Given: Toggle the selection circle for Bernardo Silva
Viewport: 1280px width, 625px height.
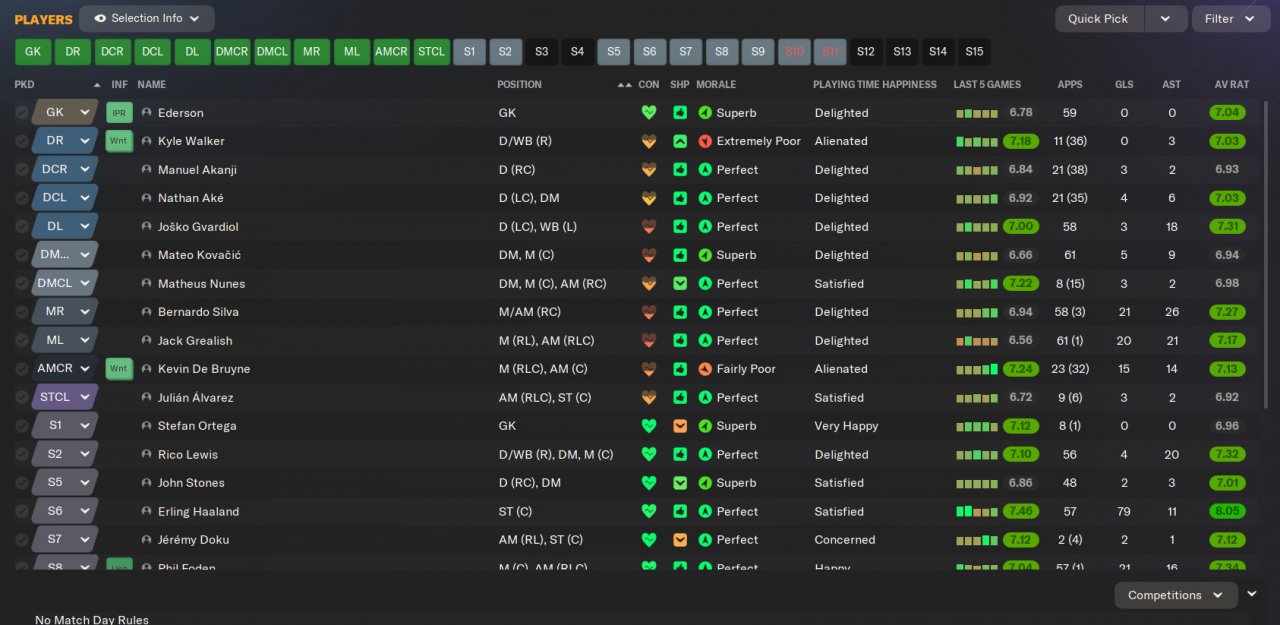Looking at the screenshot, I should [22, 312].
